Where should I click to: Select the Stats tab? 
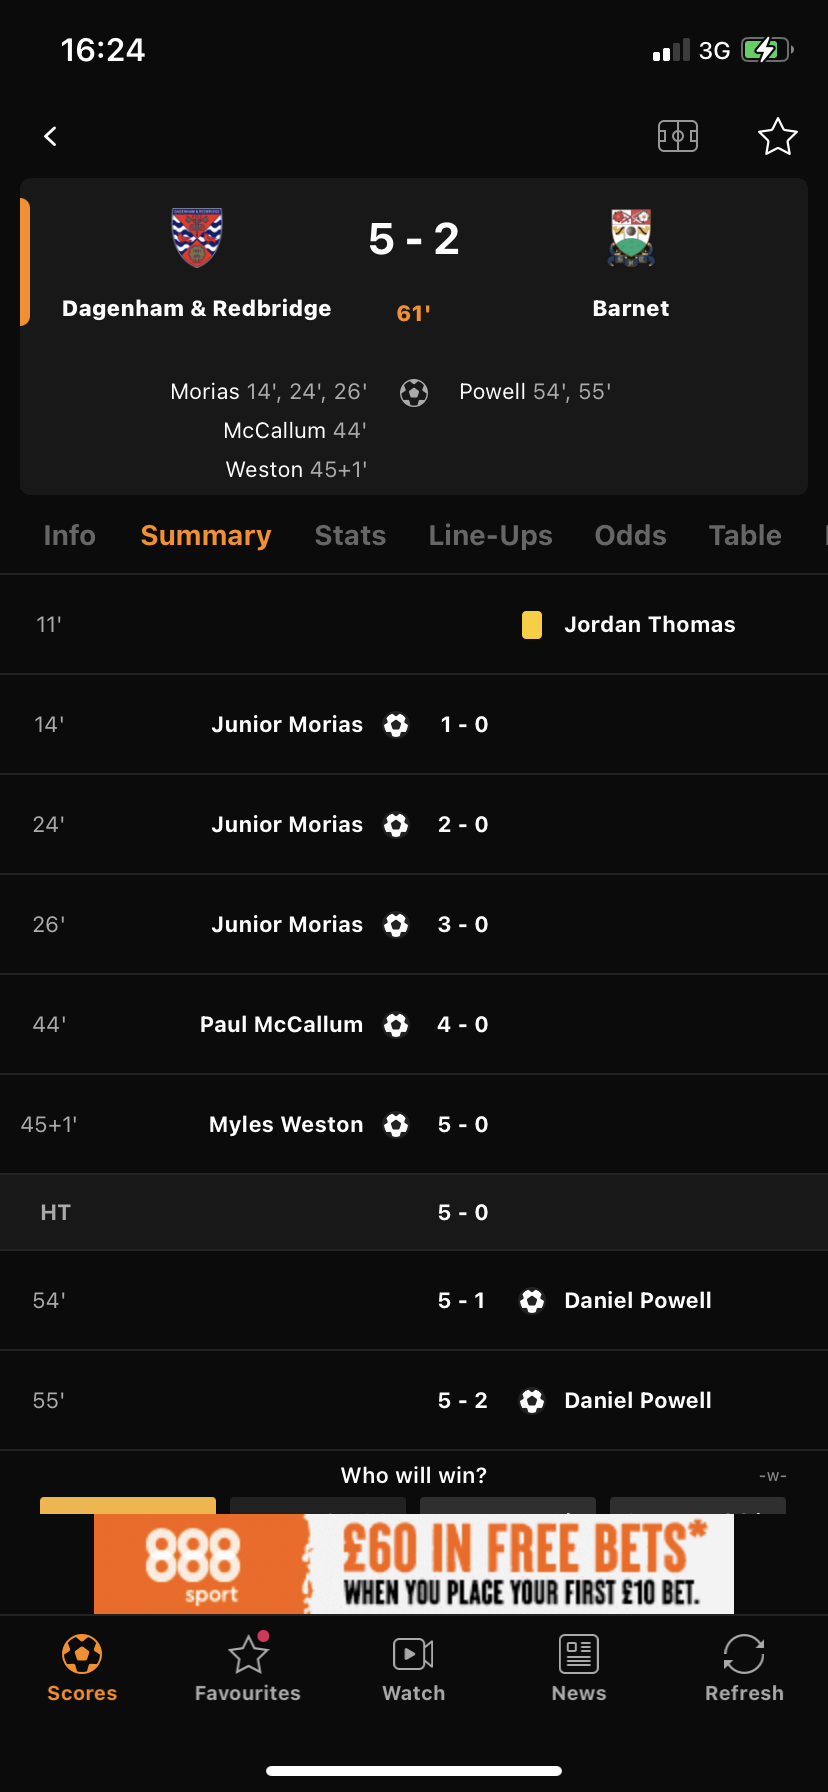(x=350, y=536)
